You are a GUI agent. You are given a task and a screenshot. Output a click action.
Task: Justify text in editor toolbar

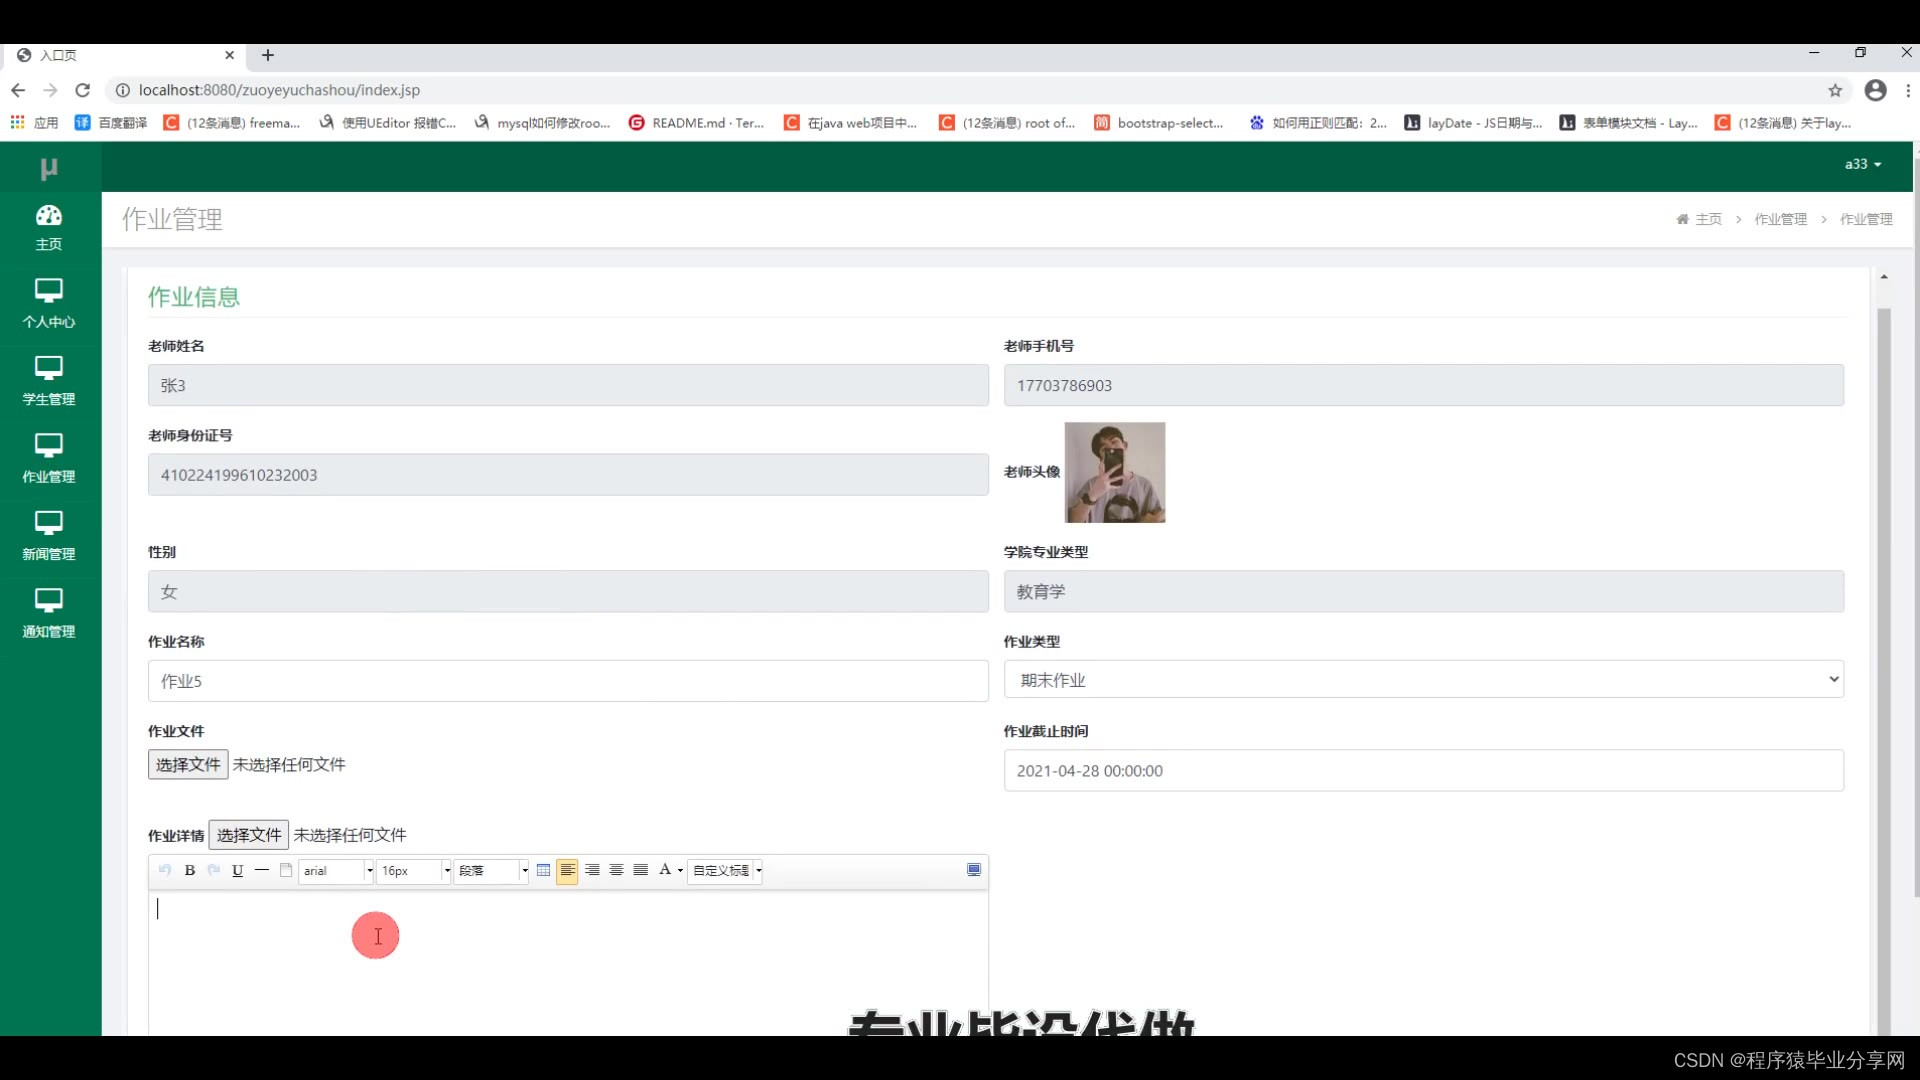(640, 870)
